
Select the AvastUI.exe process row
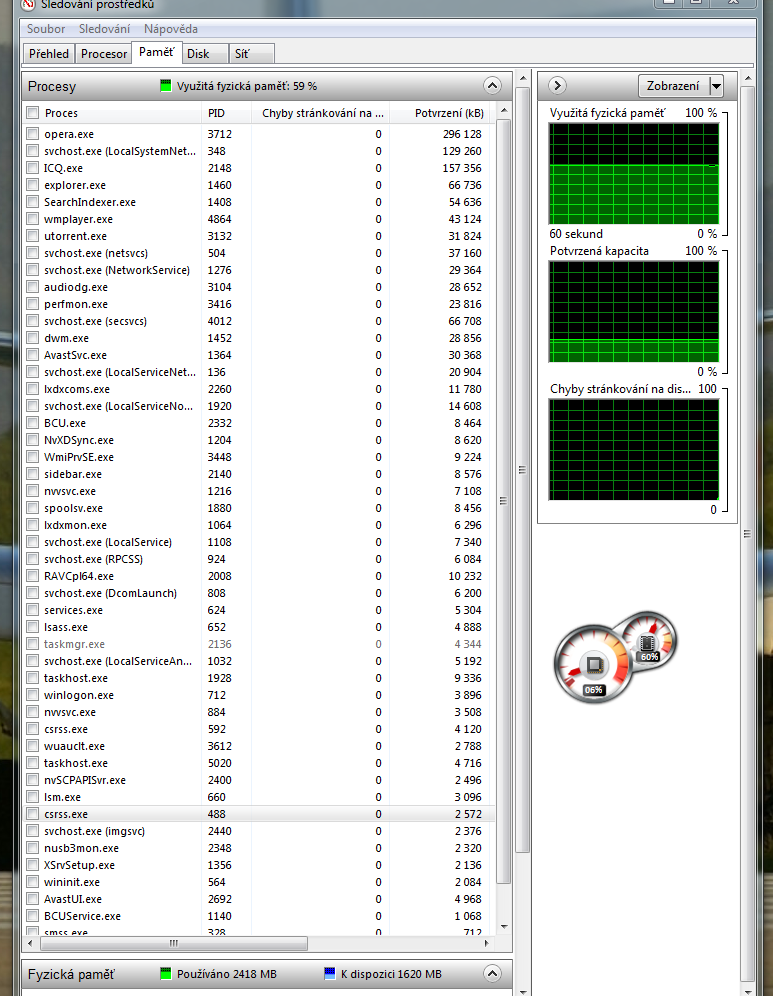(259, 899)
